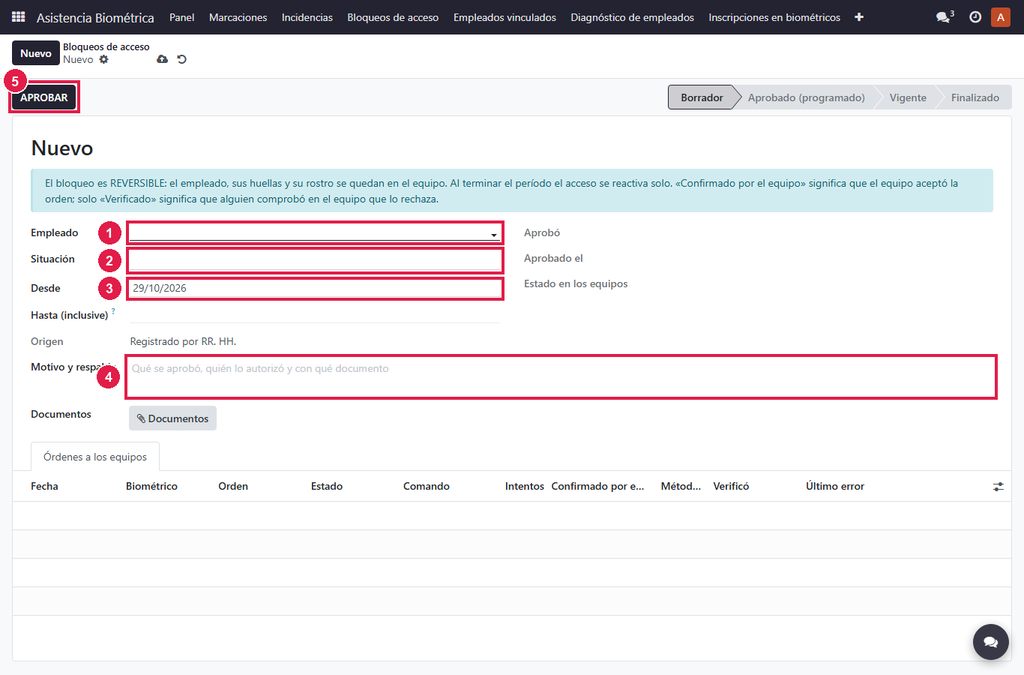
Task: Select the Vigente status stage
Action: pos(908,97)
